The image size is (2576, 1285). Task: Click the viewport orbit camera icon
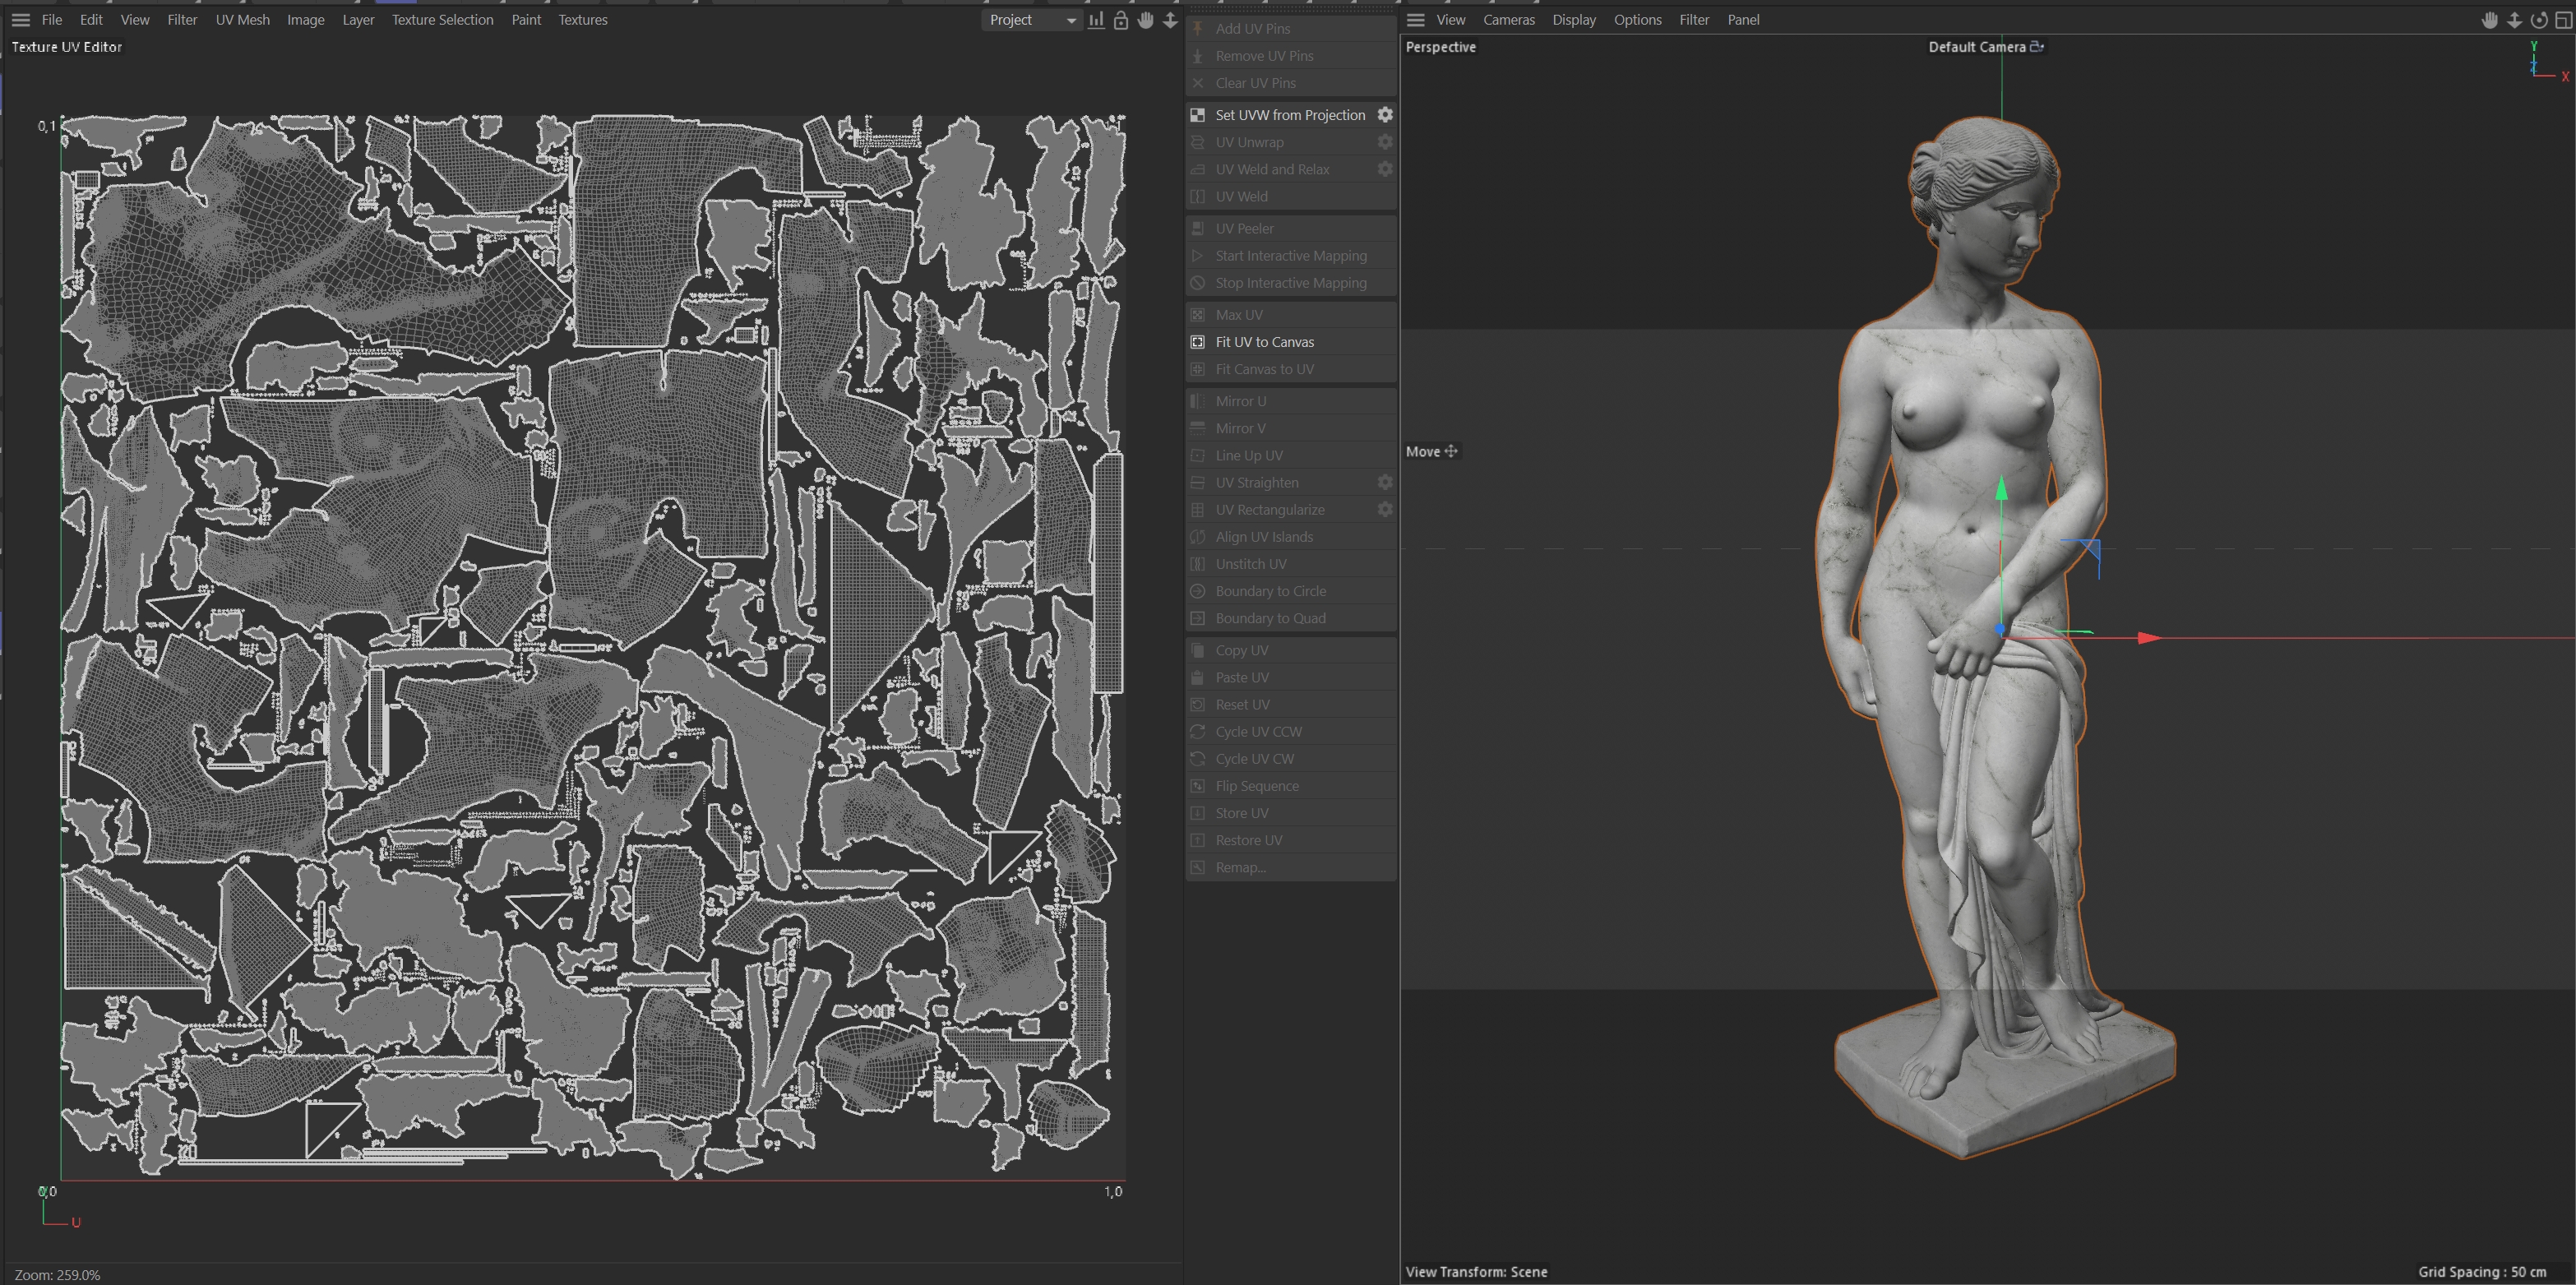(2538, 20)
